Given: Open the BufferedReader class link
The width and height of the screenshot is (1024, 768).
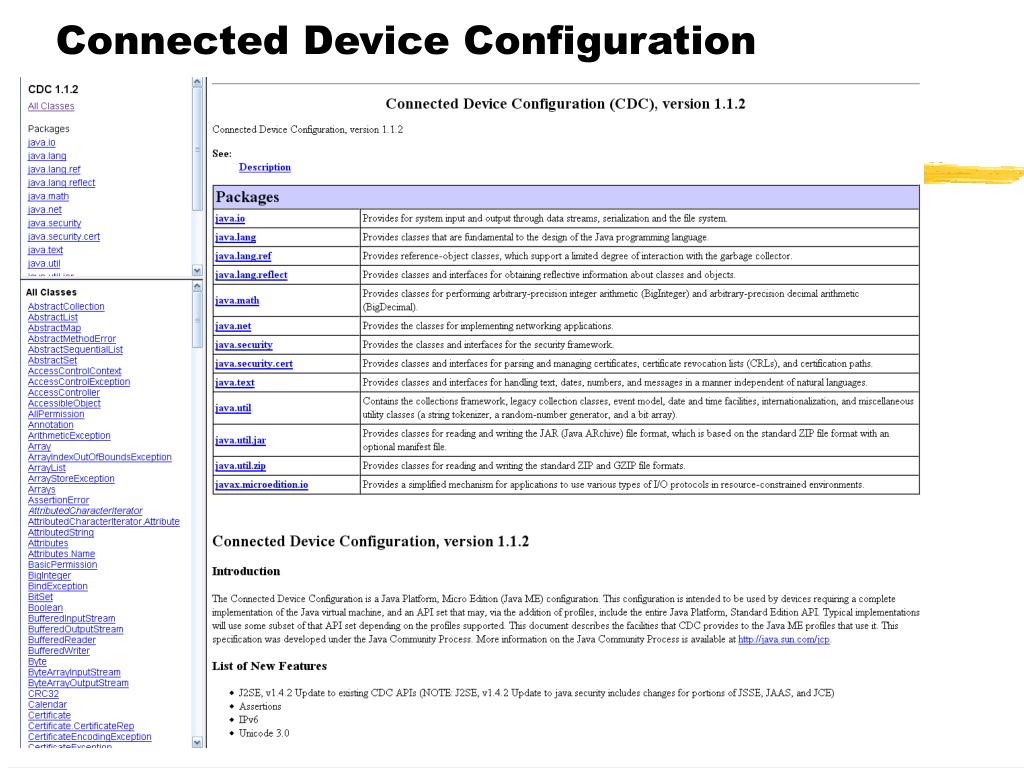Looking at the screenshot, I should 62,640.
